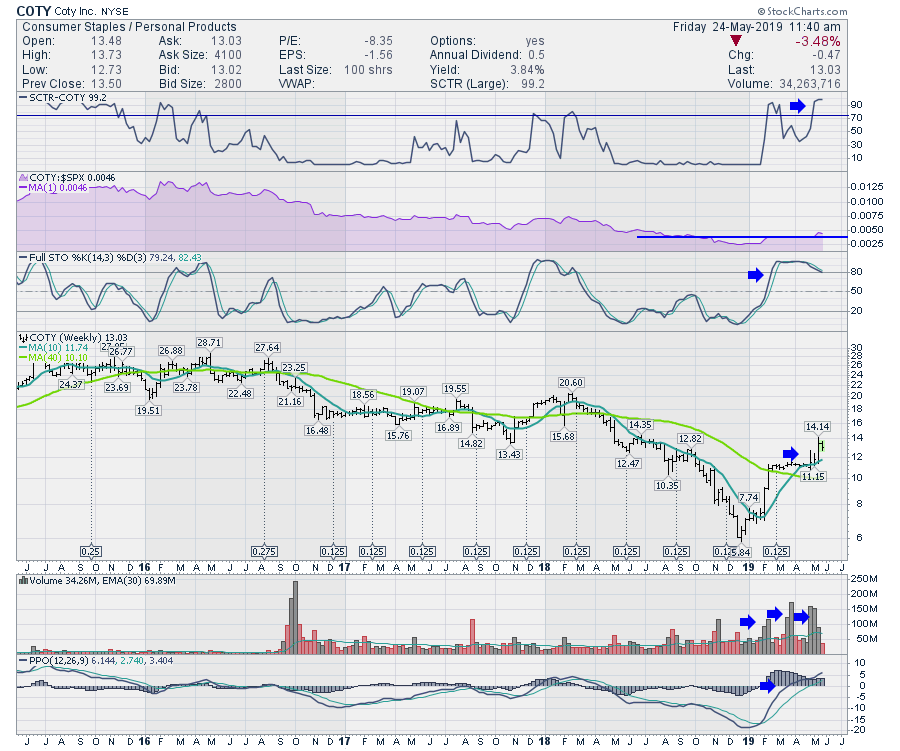Click the "22.48" price label

click(239, 394)
